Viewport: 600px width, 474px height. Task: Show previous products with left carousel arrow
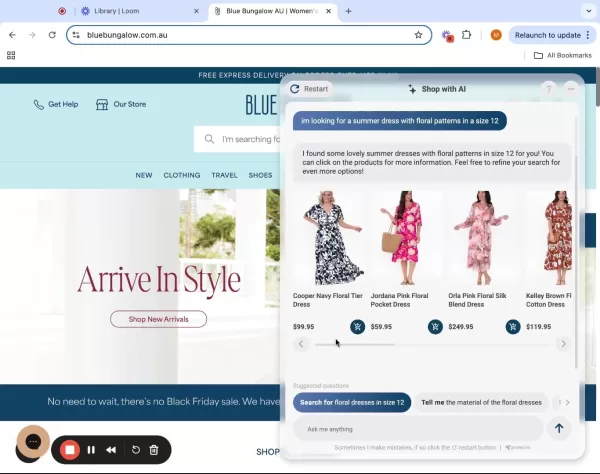click(301, 344)
